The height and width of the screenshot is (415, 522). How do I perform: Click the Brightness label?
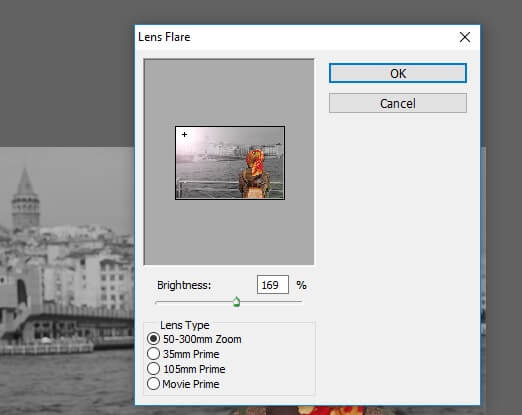(x=184, y=285)
